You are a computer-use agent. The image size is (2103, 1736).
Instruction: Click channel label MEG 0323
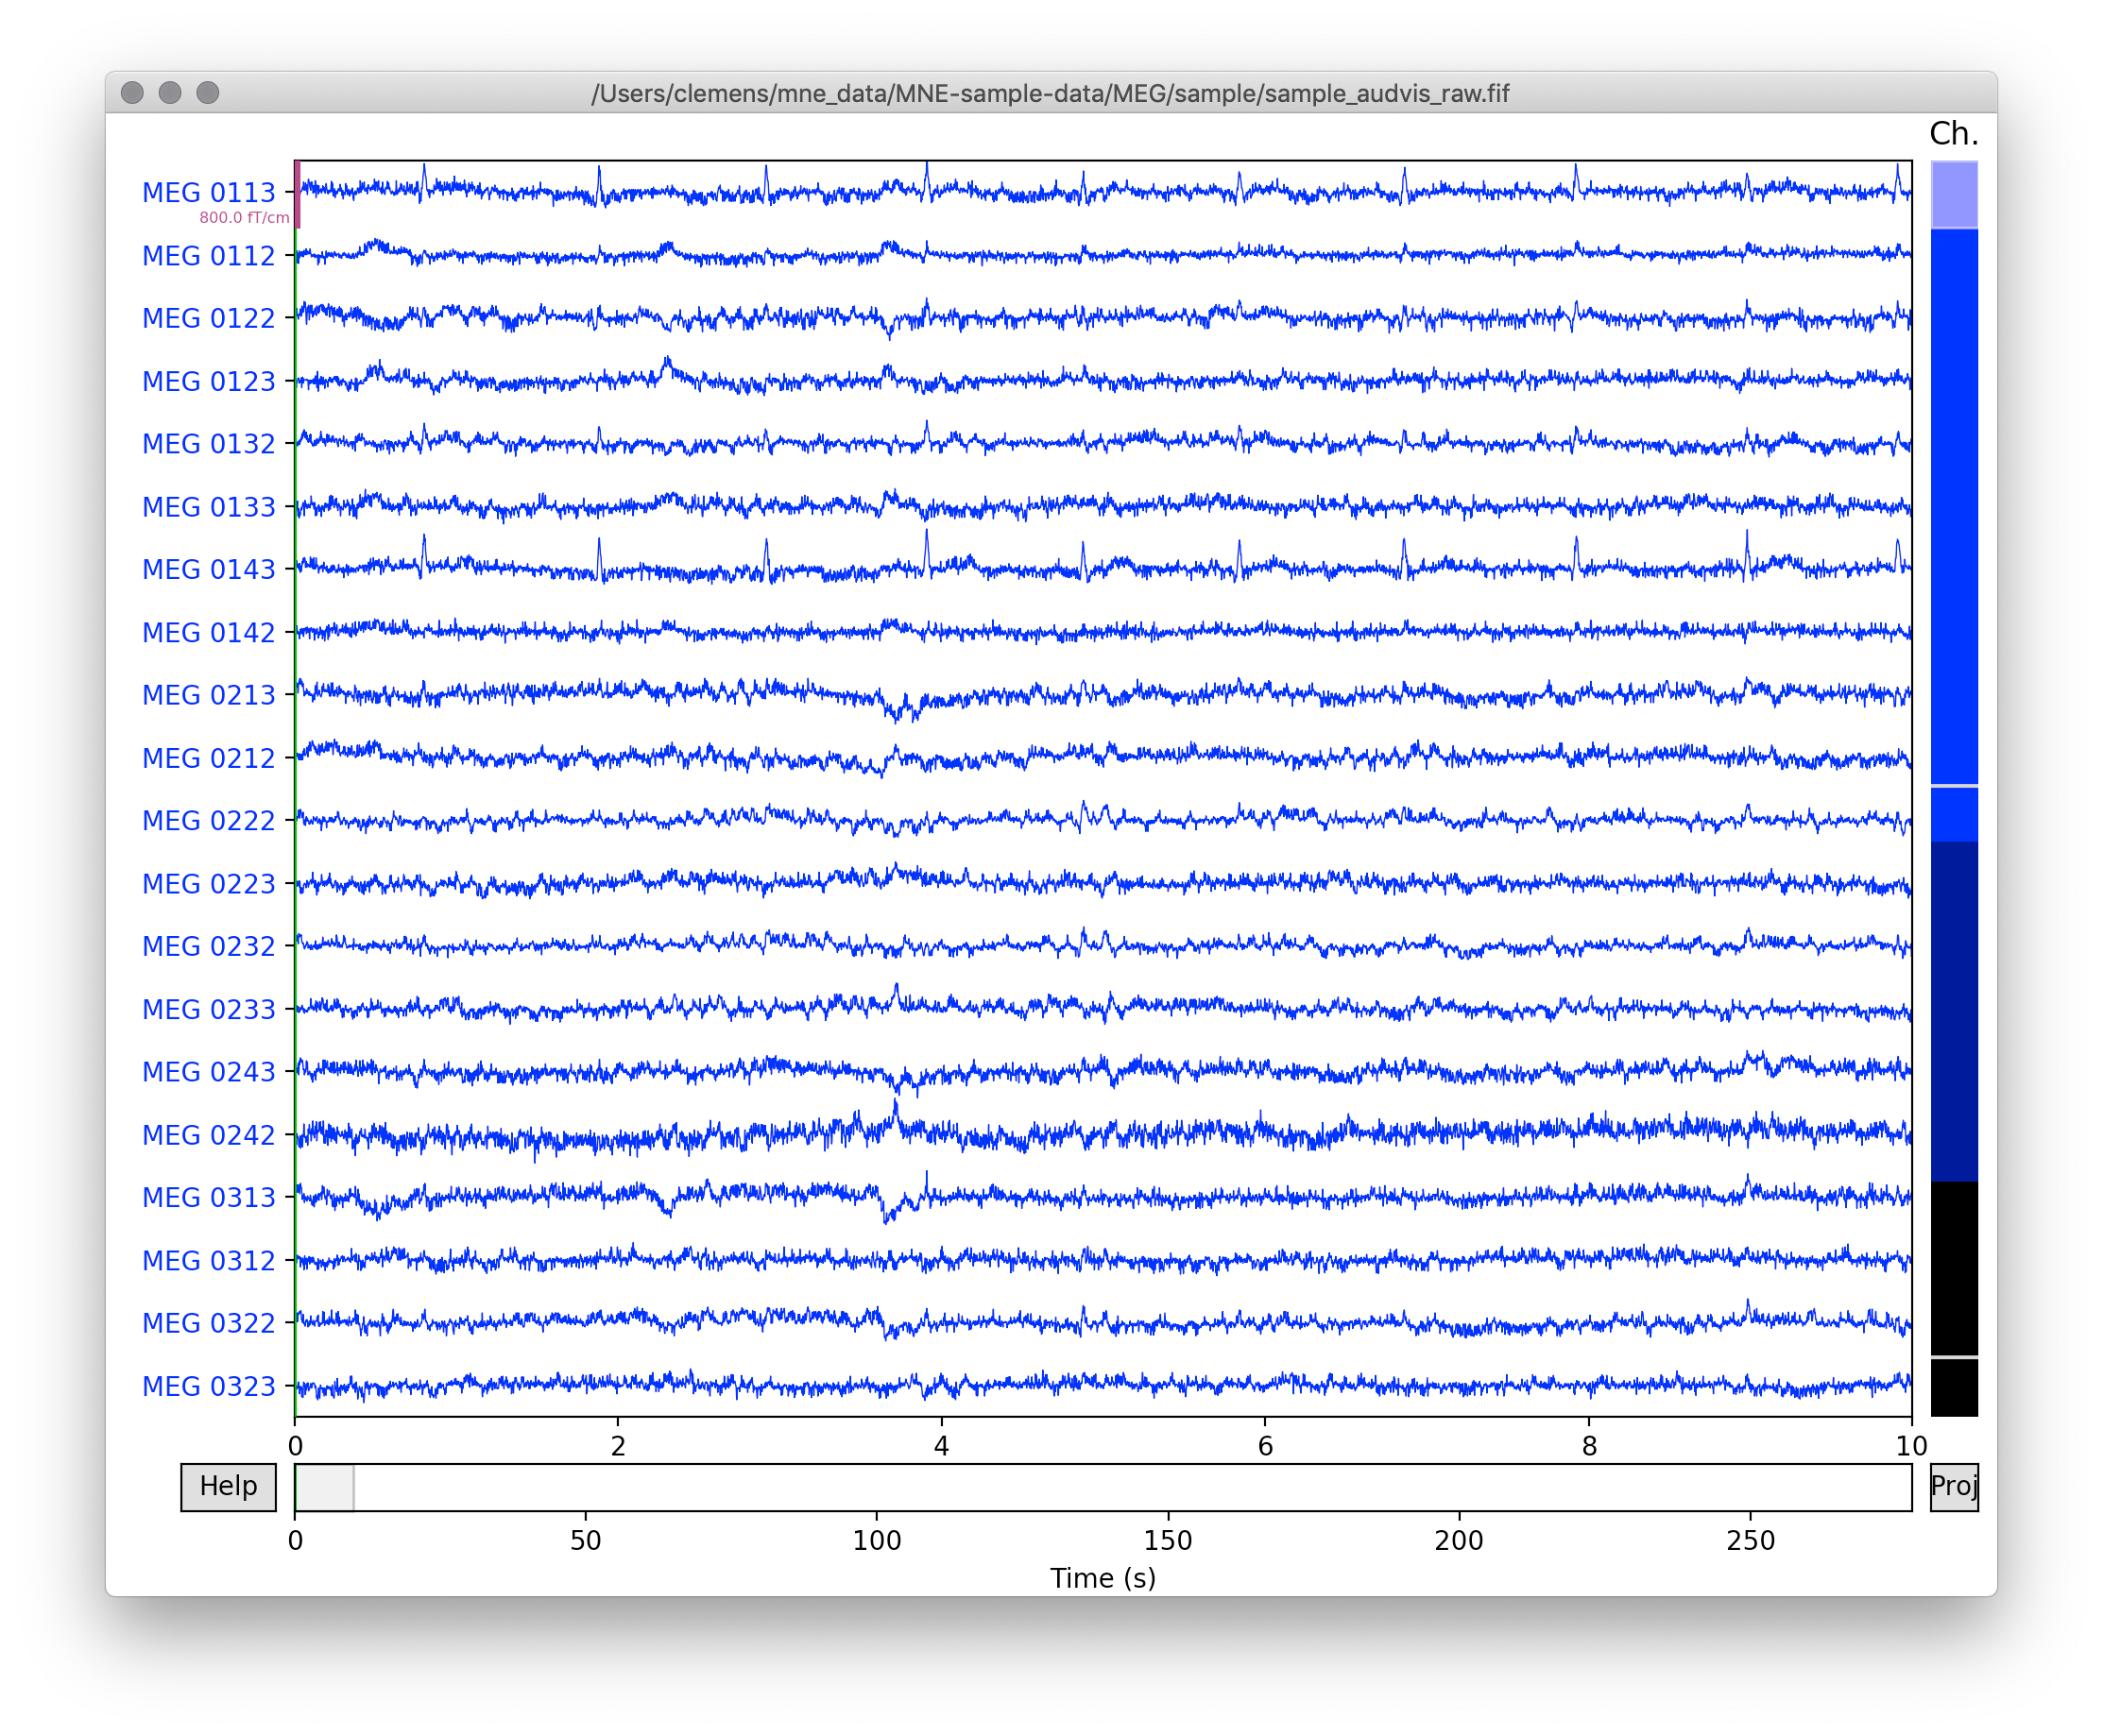tap(208, 1386)
